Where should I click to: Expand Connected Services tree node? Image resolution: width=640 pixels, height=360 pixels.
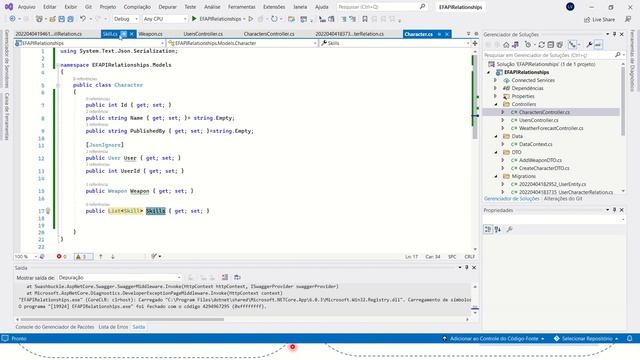click(496, 80)
